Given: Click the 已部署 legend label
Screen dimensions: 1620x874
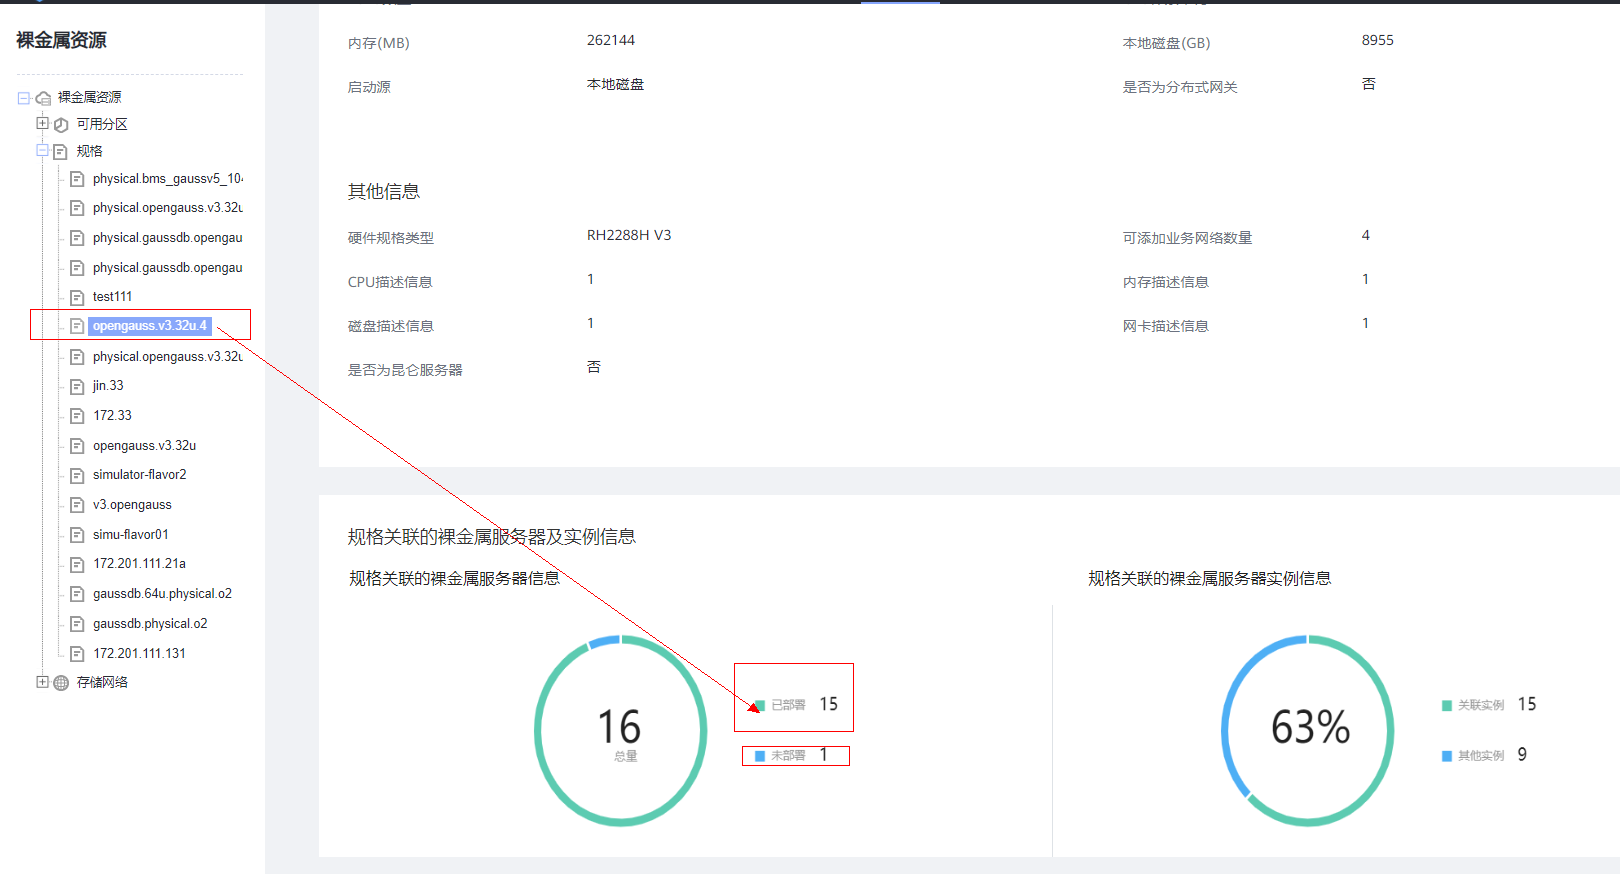Looking at the screenshot, I should point(788,705).
